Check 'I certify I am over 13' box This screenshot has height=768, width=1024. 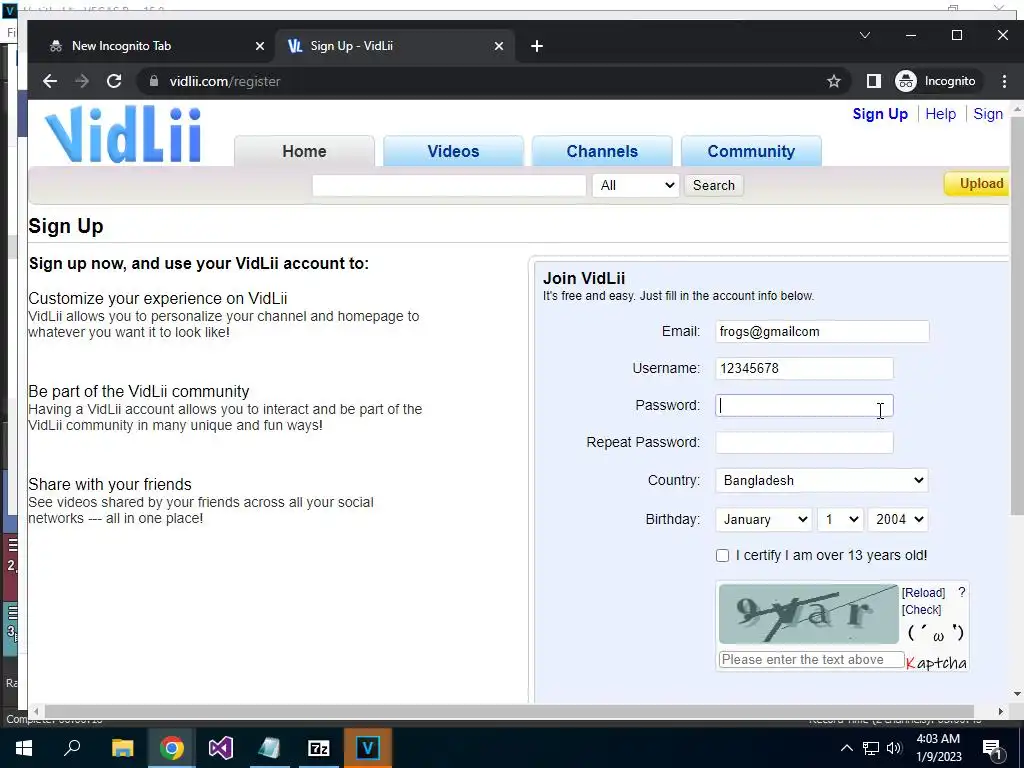(x=722, y=556)
